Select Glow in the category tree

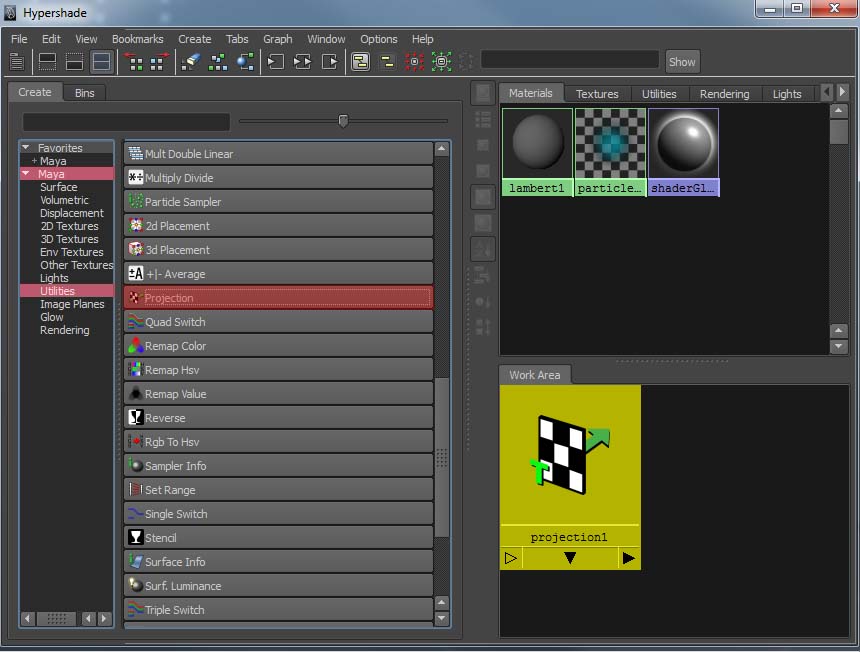52,317
